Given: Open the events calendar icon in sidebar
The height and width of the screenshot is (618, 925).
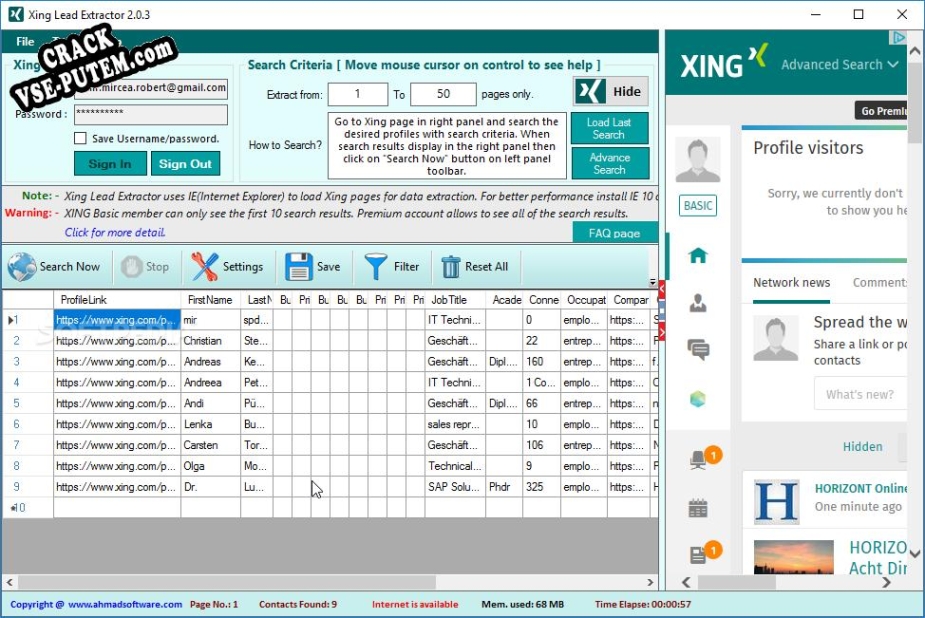Looking at the screenshot, I should click(698, 508).
